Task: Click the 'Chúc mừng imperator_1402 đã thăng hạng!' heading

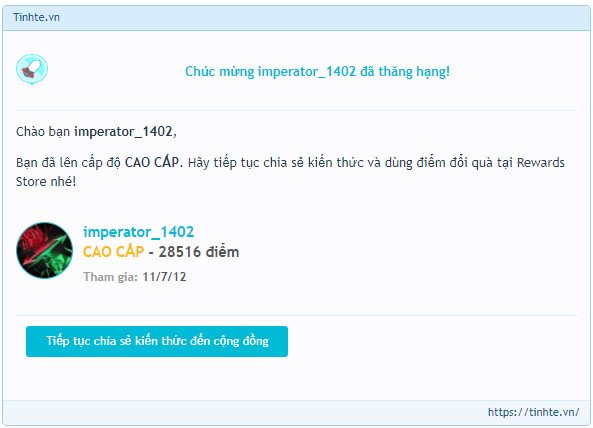Action: 317,71
